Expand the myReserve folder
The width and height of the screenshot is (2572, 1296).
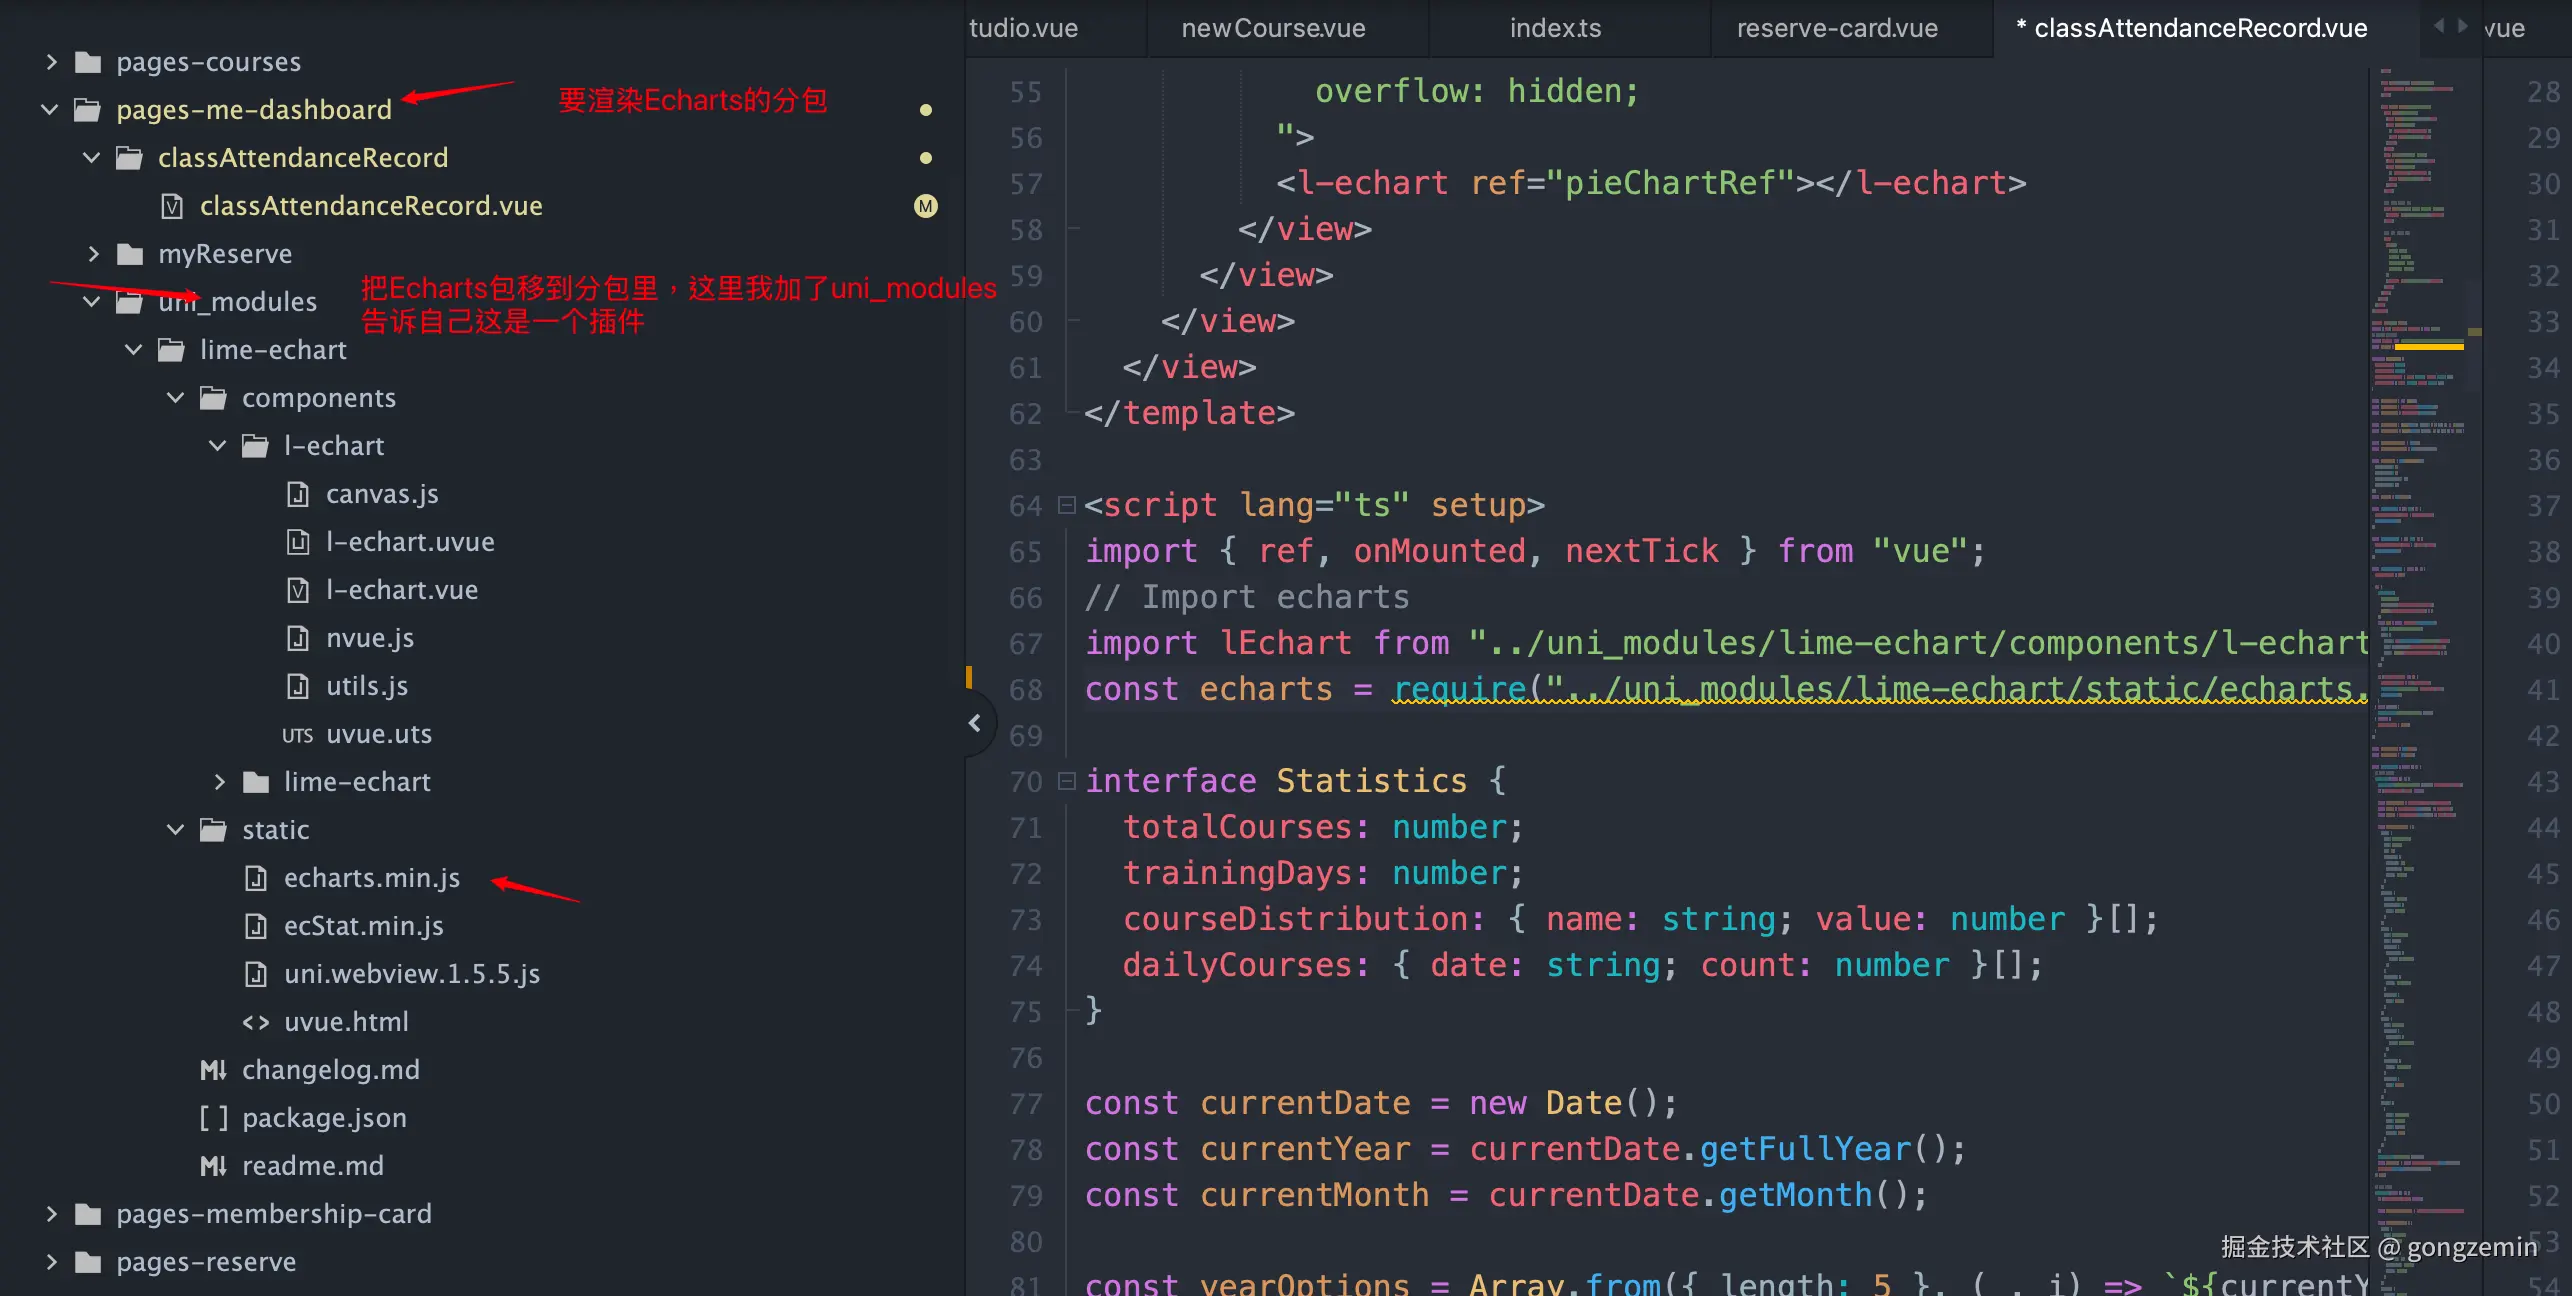tap(93, 254)
